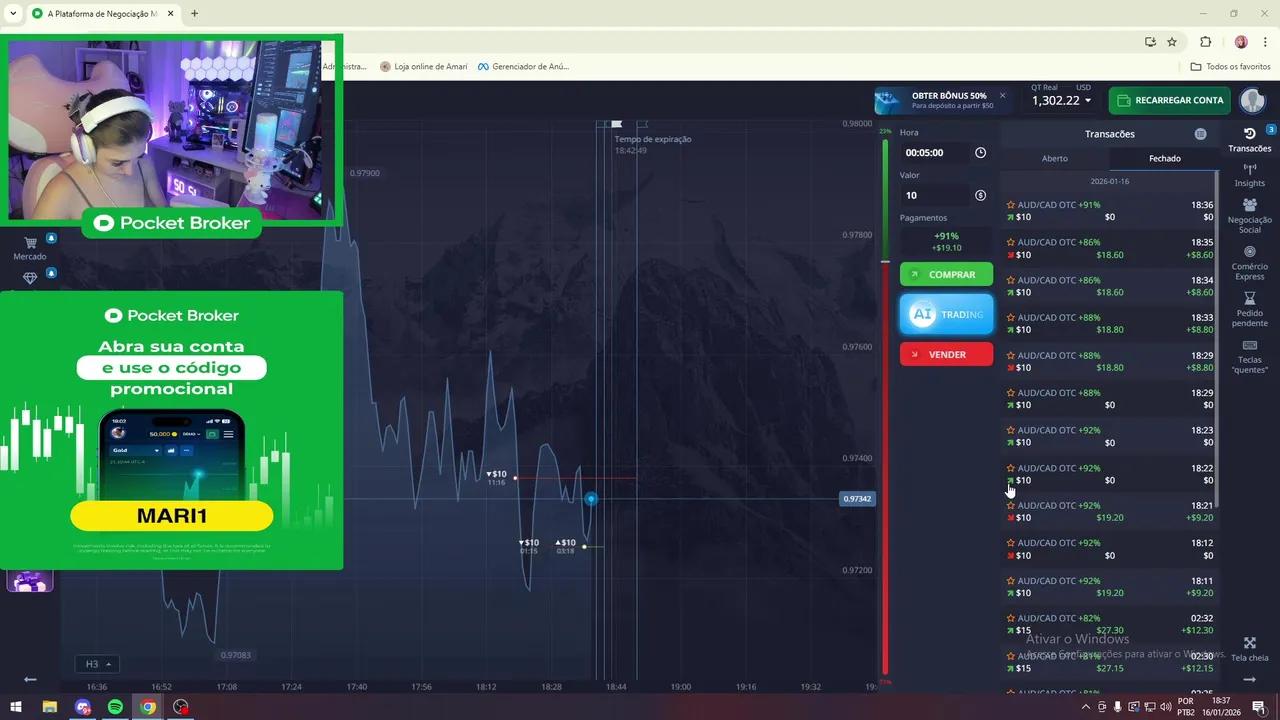
Task: Bookmark this page with the star icon
Action: (1172, 42)
